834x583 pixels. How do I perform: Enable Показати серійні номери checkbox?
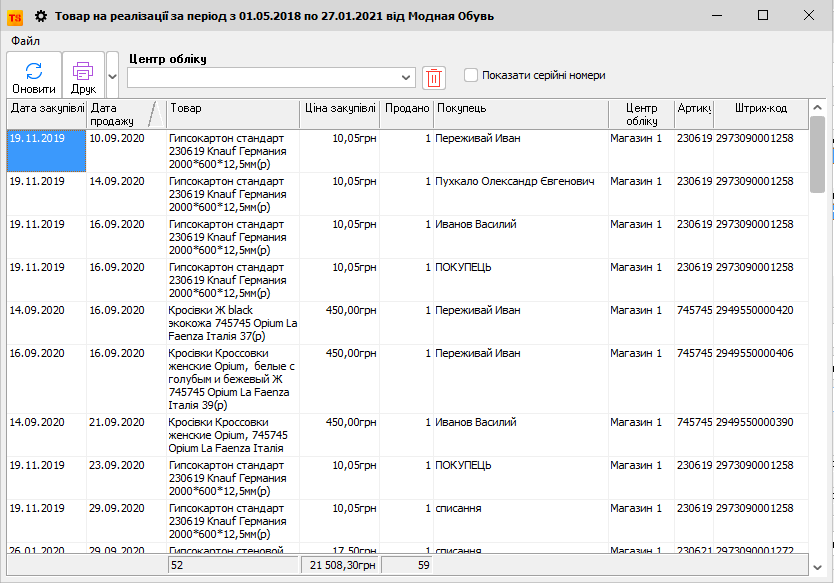471,75
